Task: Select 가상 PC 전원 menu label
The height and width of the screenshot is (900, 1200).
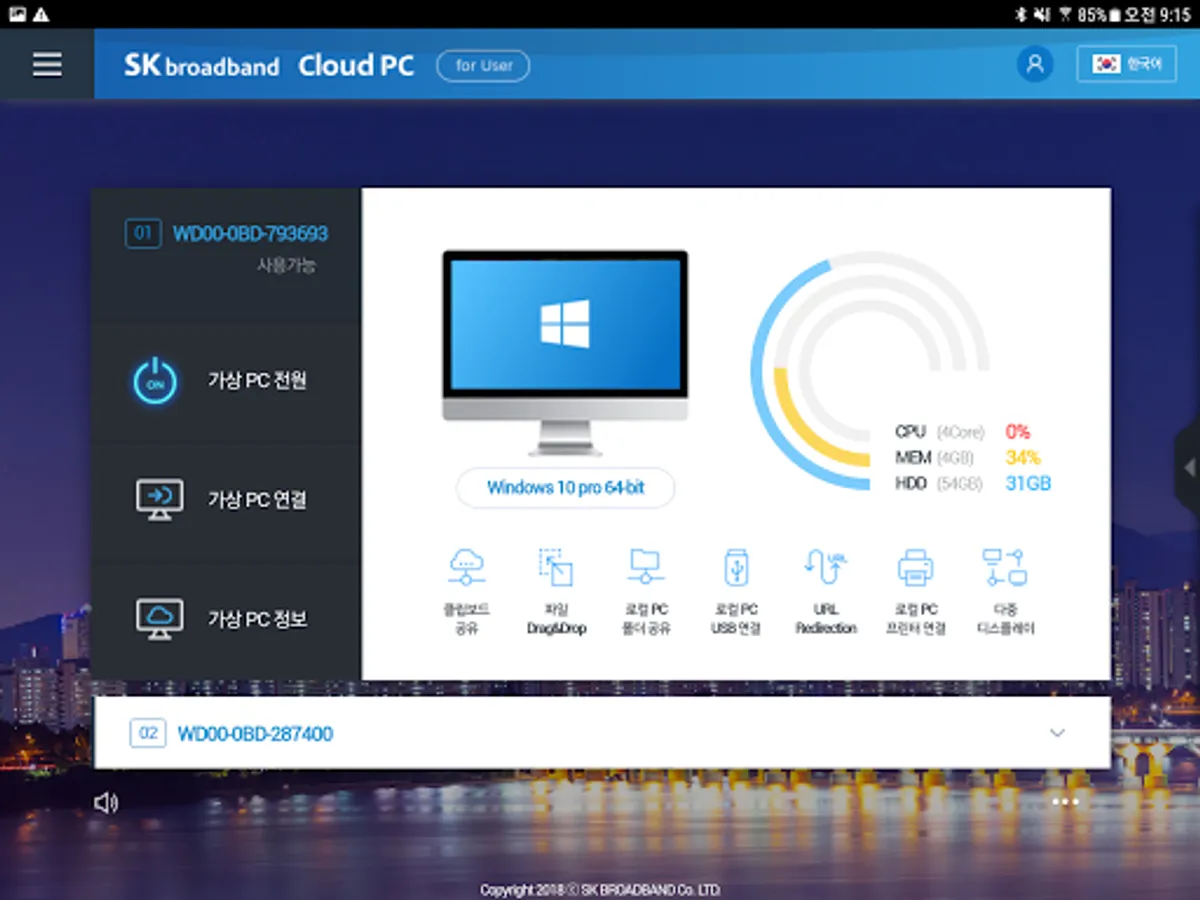Action: pyautogui.click(x=257, y=381)
